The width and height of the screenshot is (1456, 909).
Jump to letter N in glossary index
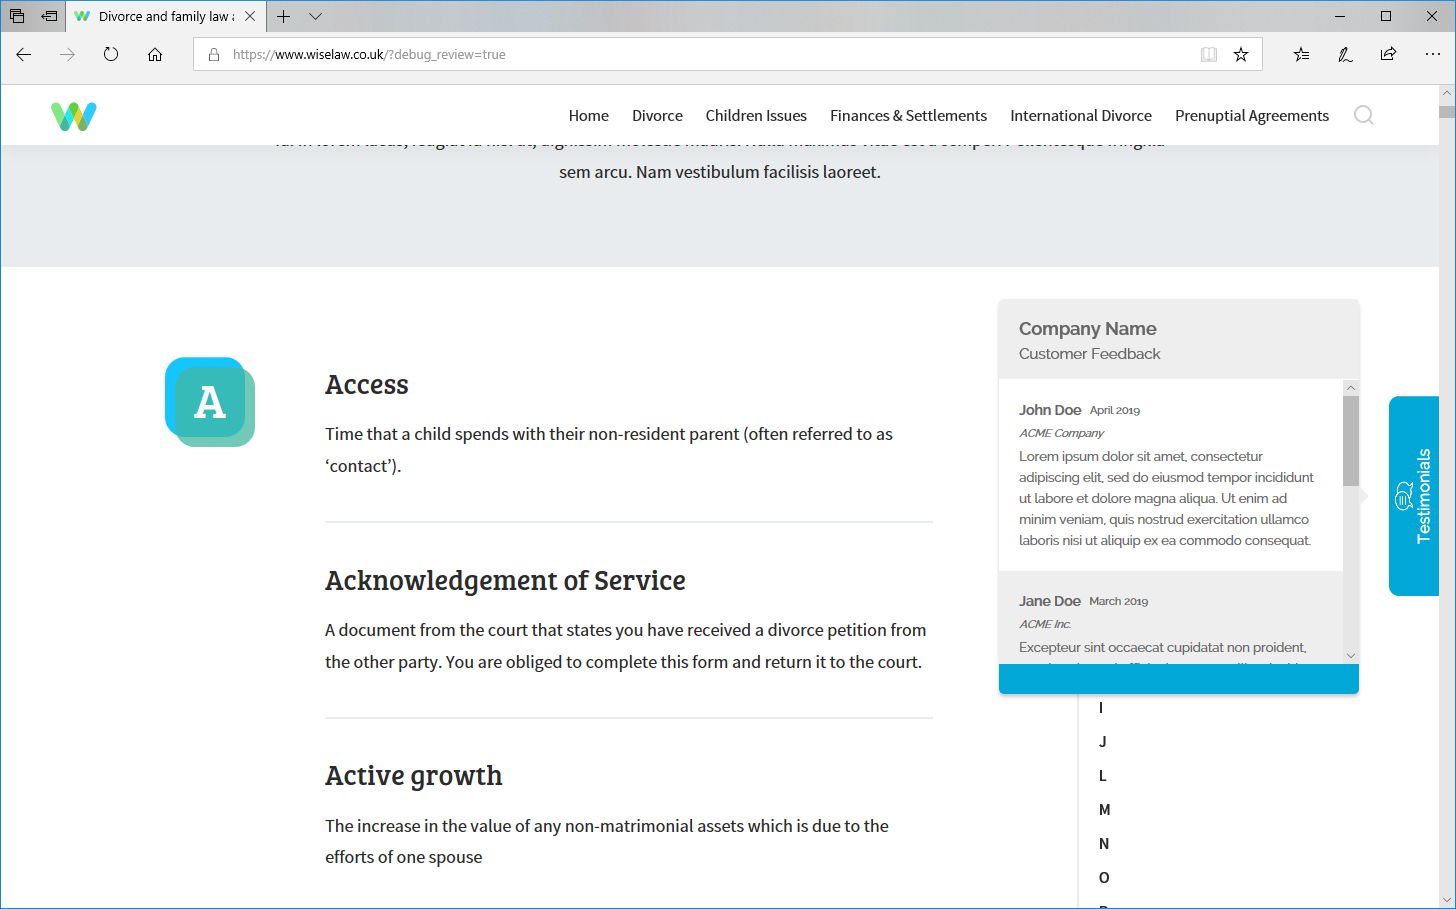click(1104, 844)
